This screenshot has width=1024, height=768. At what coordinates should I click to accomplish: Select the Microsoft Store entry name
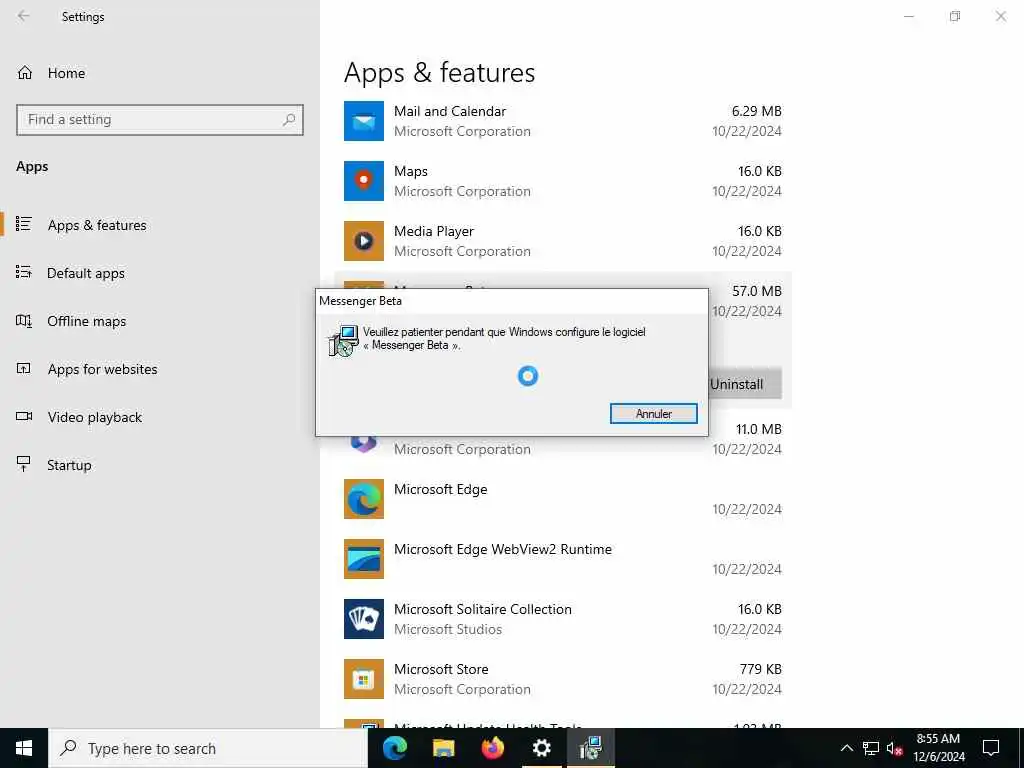(441, 669)
